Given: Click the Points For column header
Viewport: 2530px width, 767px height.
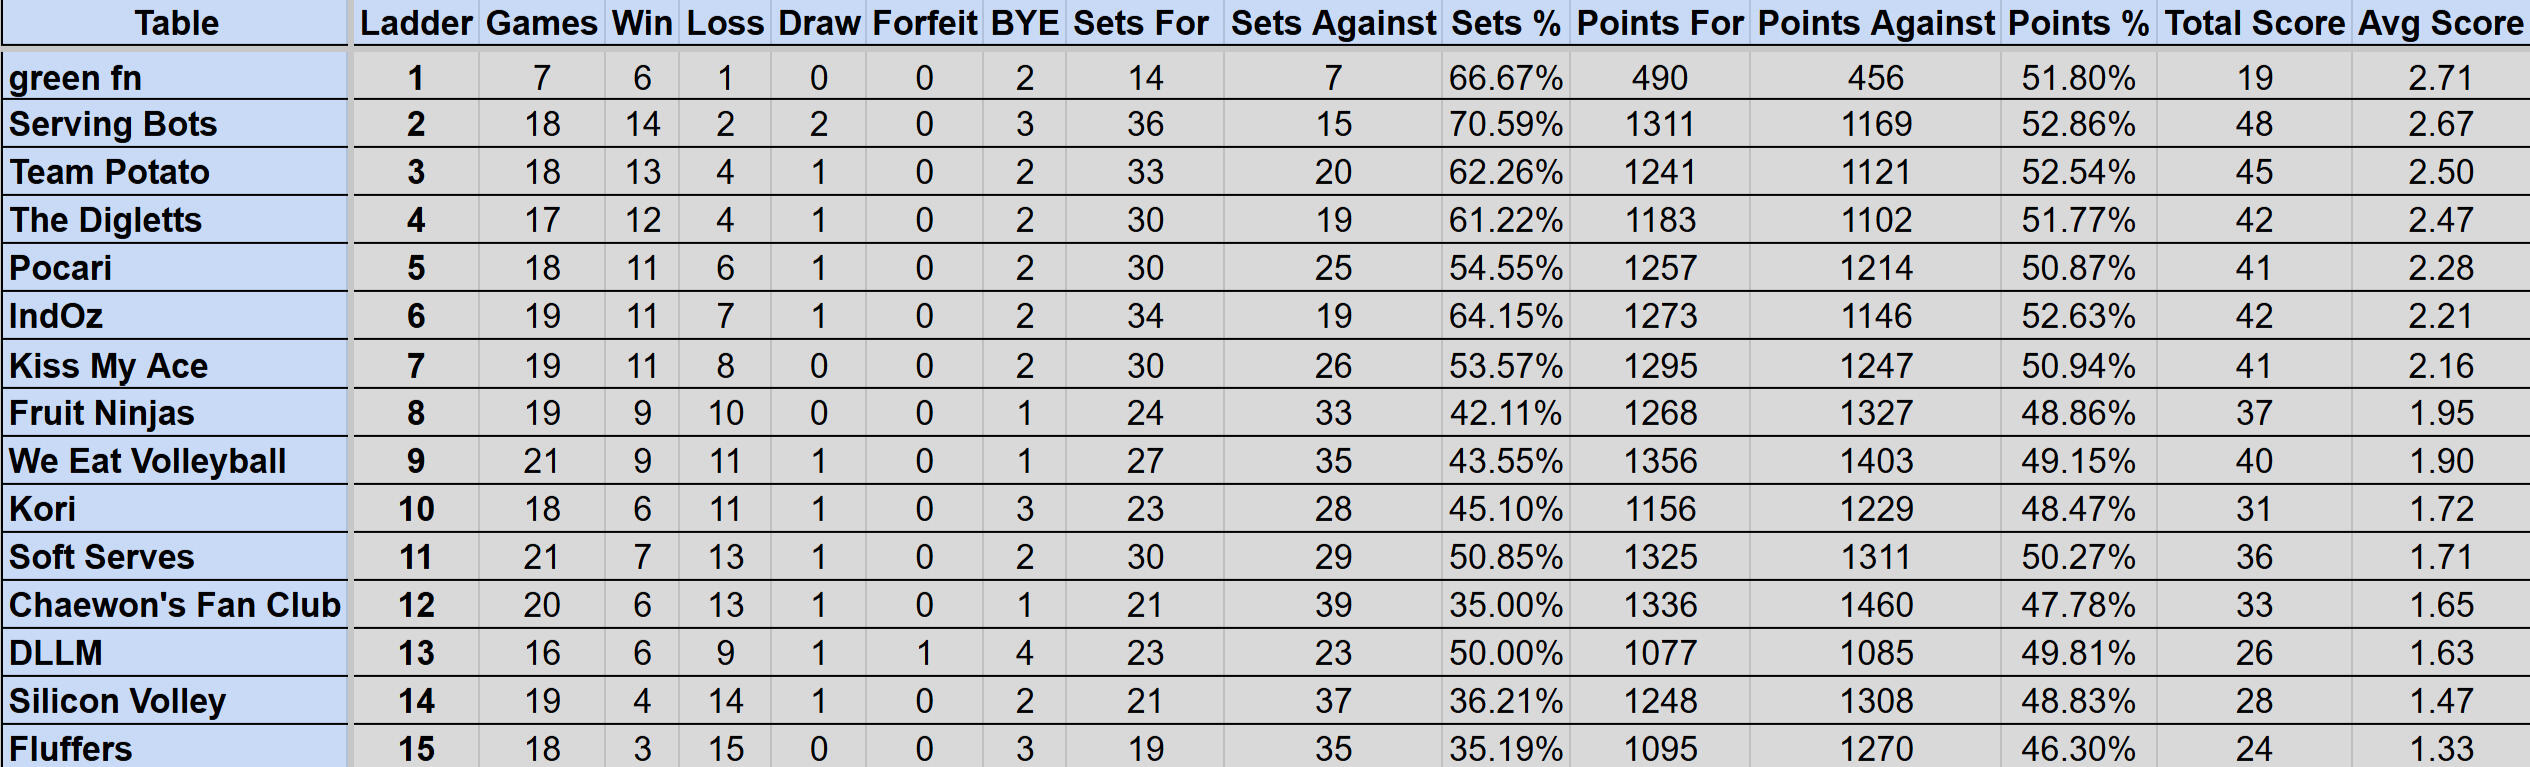Looking at the screenshot, I should 1660,23.
